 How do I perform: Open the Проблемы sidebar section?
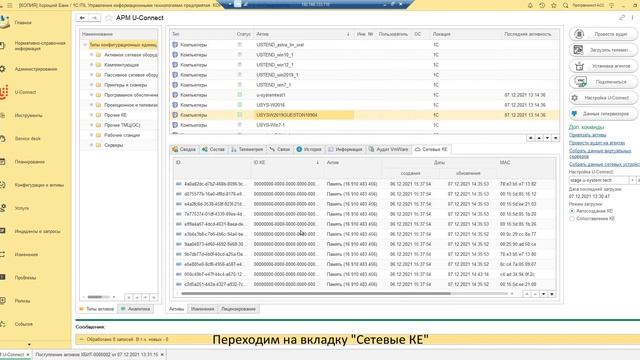click(25, 278)
